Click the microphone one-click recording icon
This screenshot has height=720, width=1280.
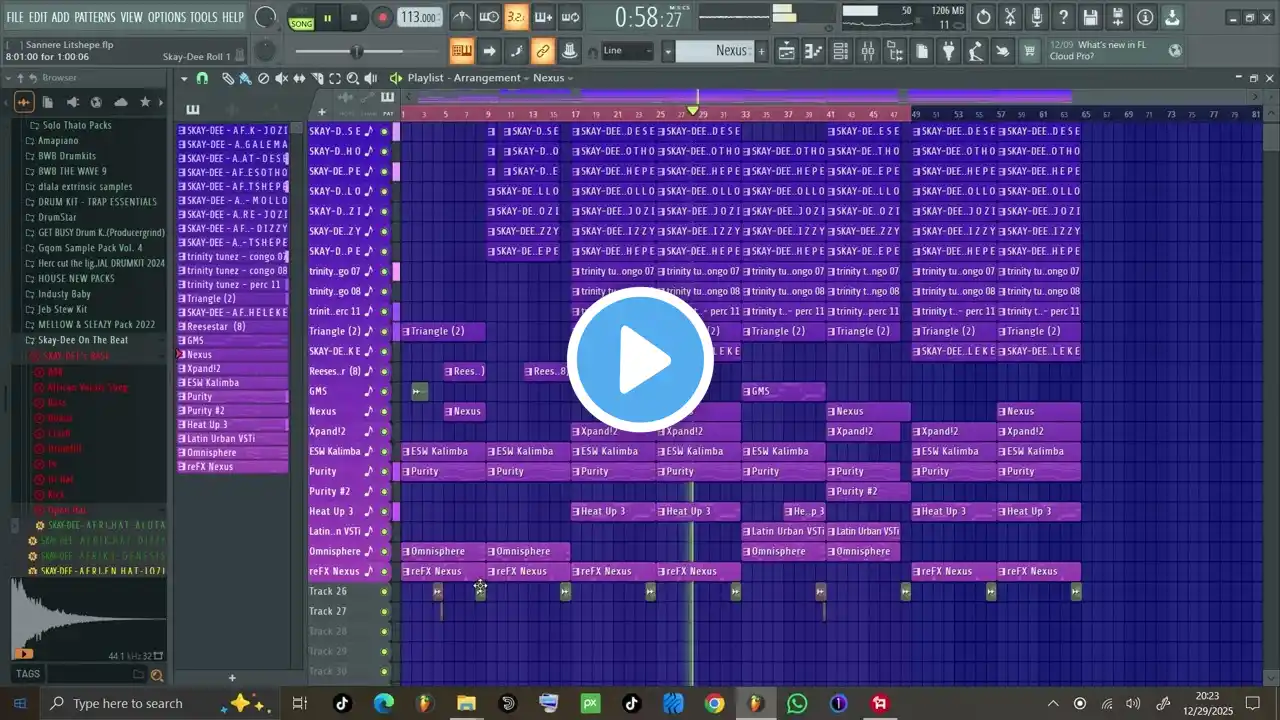[1037, 17]
